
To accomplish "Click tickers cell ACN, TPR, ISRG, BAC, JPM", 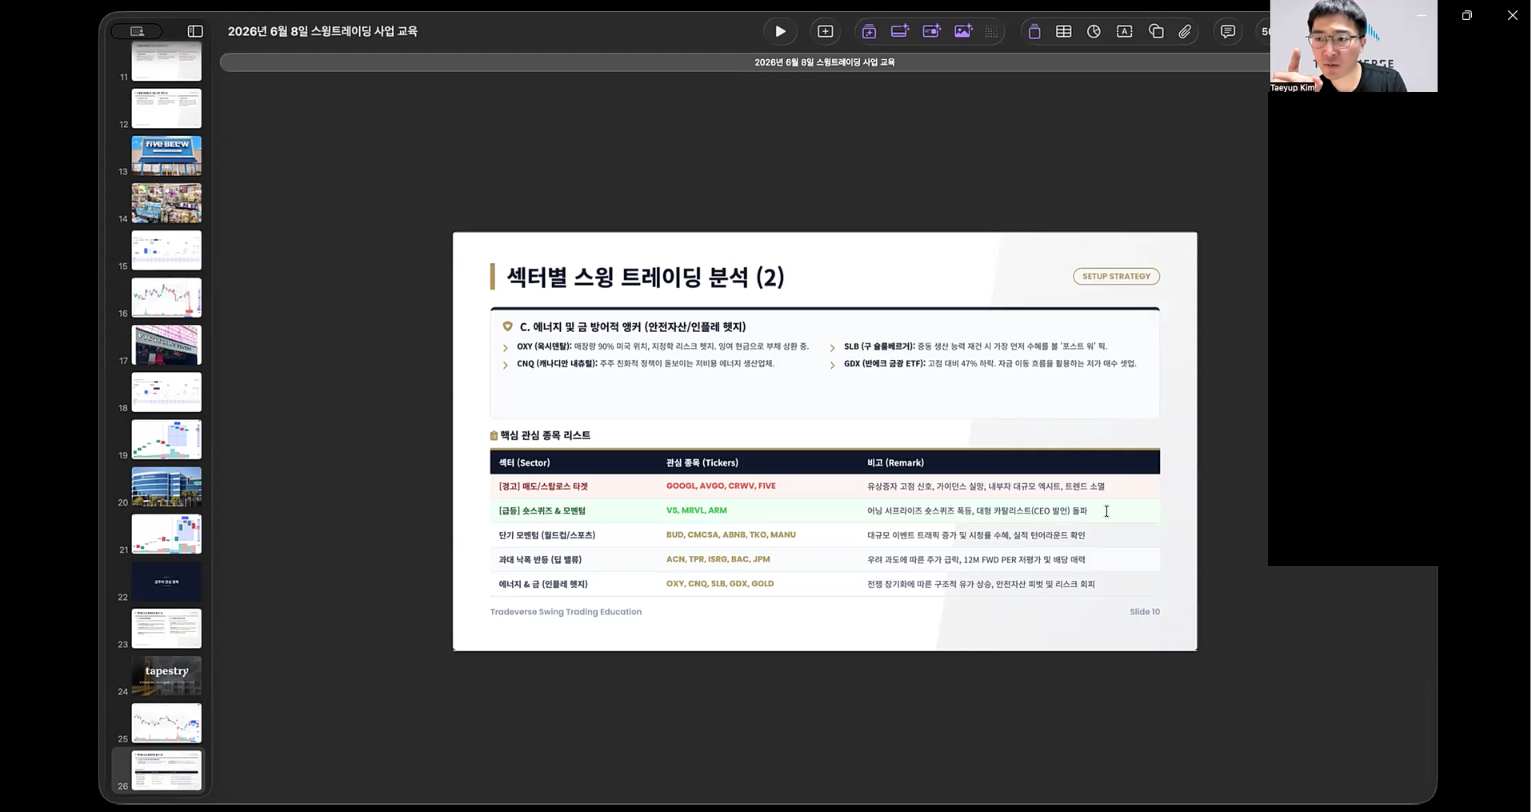I will (x=718, y=560).
